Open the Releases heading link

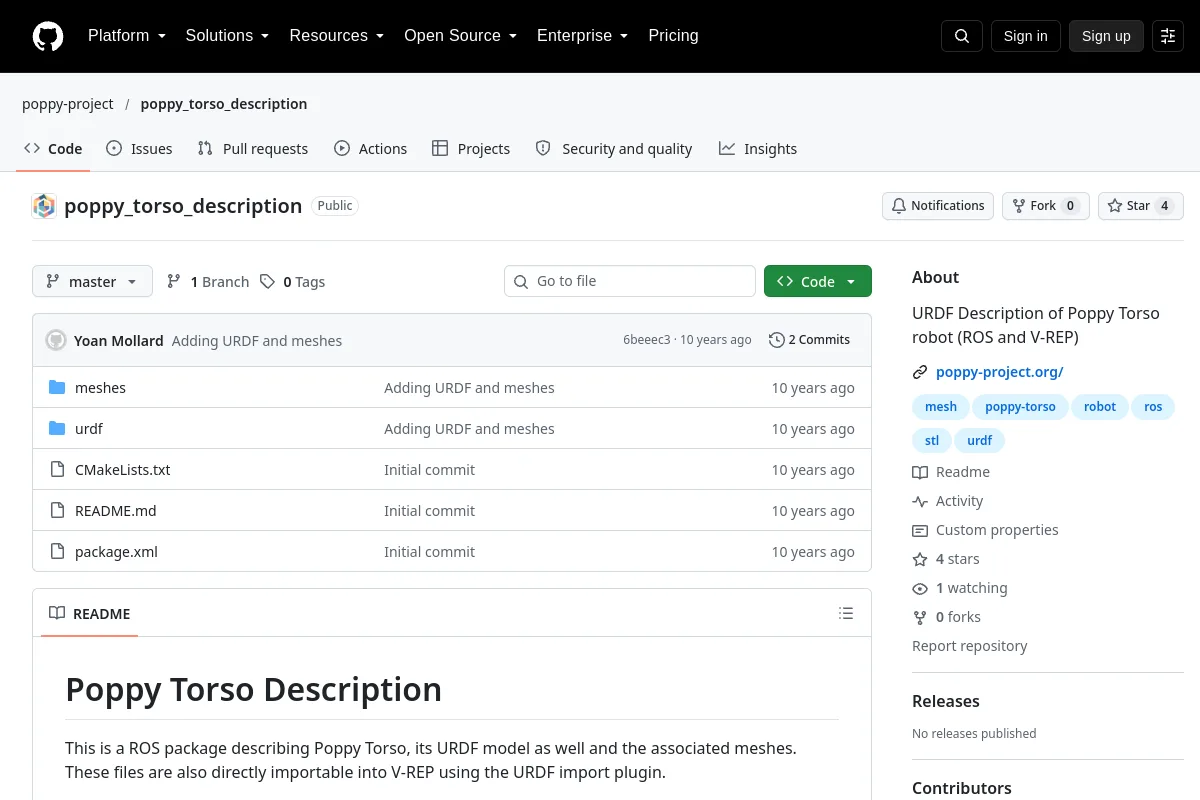click(946, 701)
